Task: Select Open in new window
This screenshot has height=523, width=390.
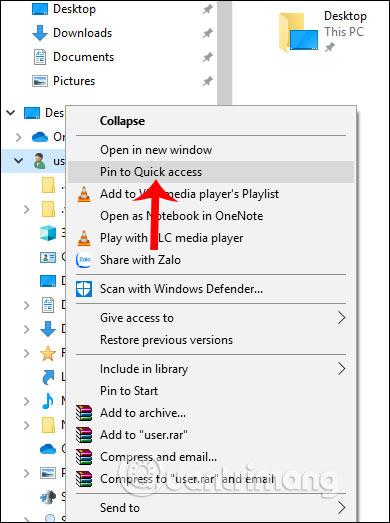Action: pyautogui.click(x=156, y=150)
